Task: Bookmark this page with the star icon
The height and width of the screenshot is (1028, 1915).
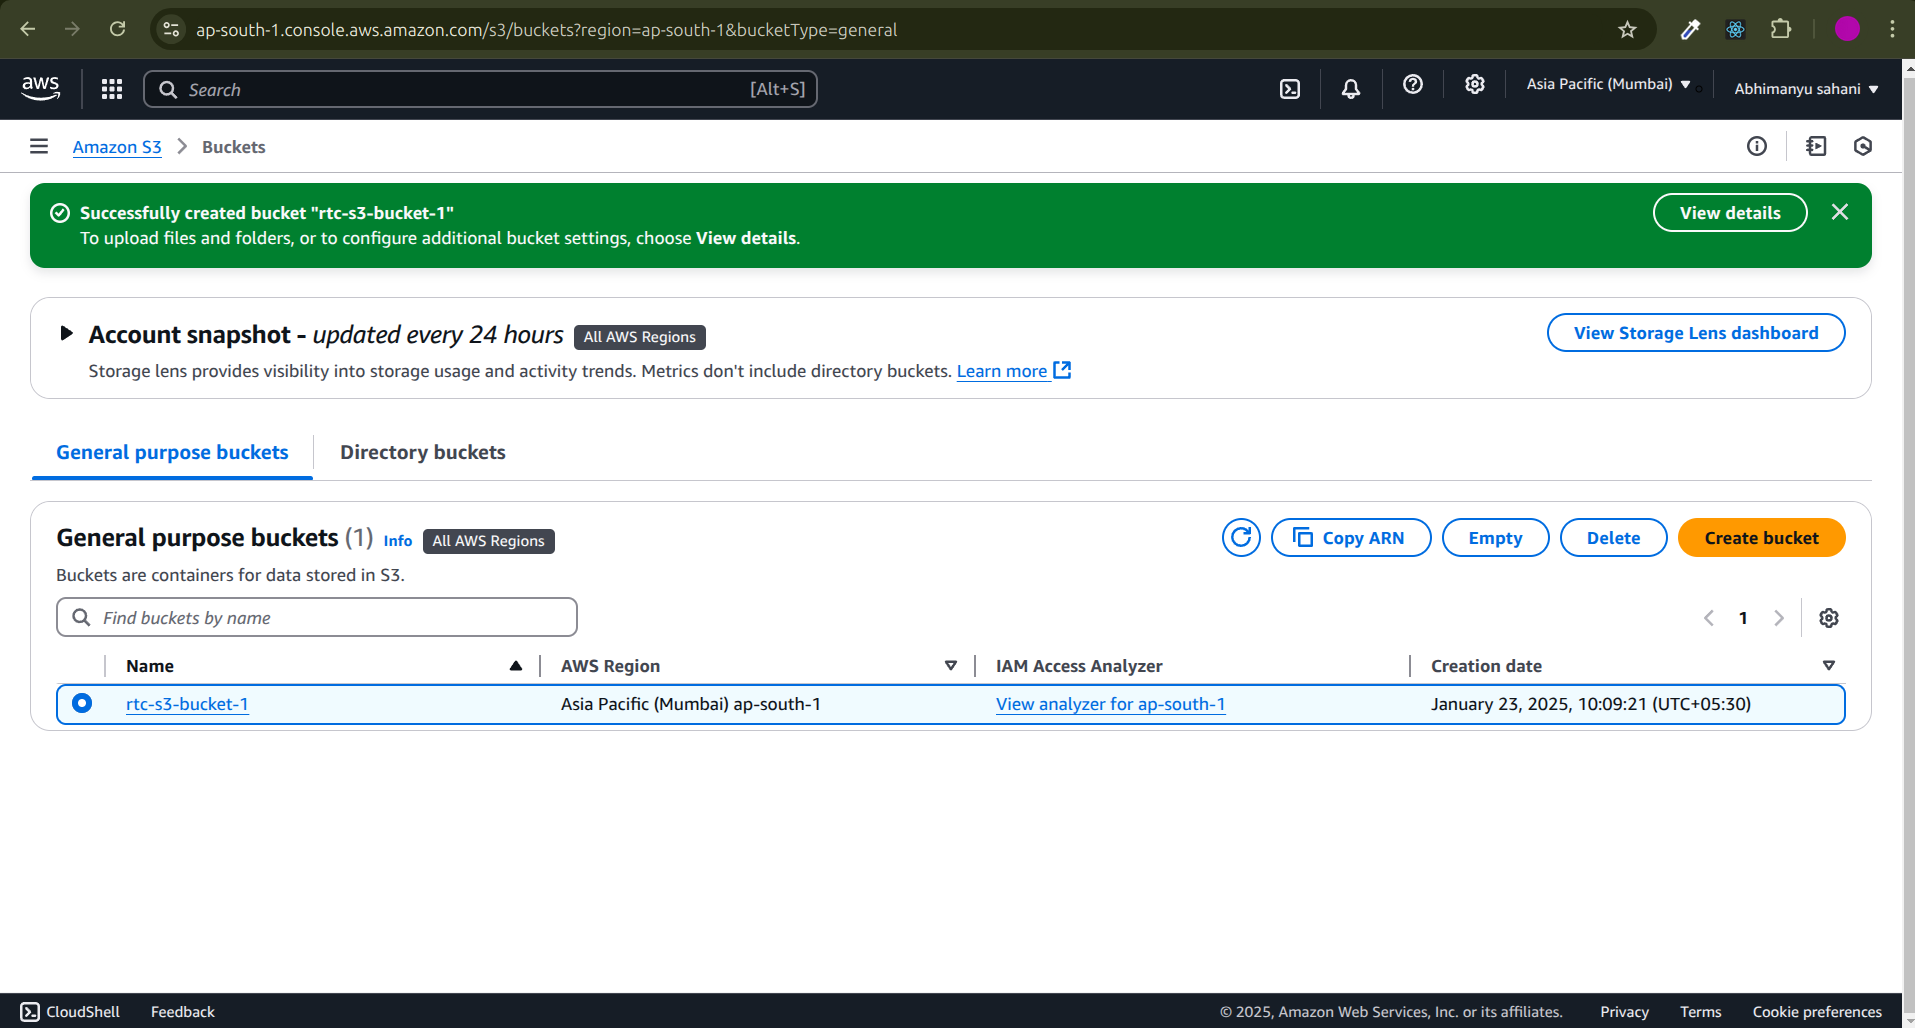Action: (1628, 29)
